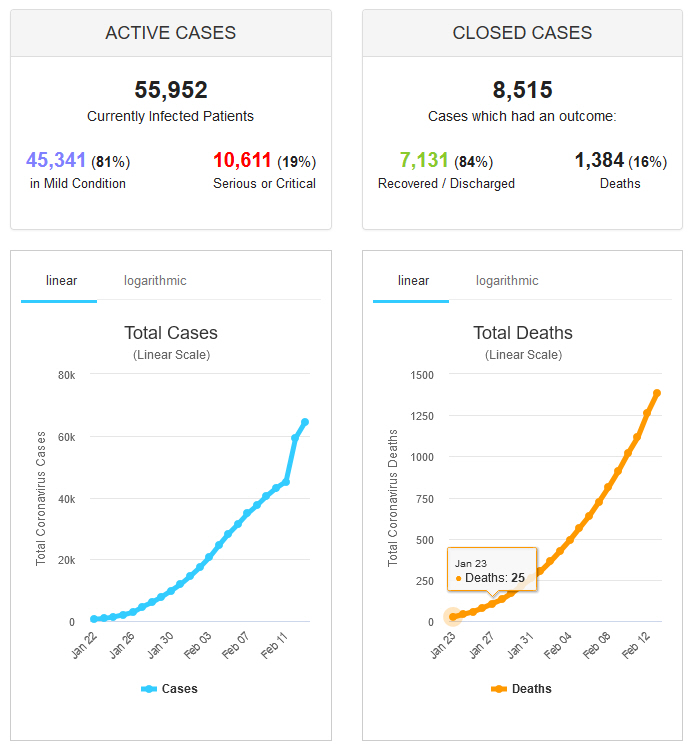Image resolution: width=689 pixels, height=756 pixels.
Task: Click the last data point on Cases line
Action: coord(305,422)
